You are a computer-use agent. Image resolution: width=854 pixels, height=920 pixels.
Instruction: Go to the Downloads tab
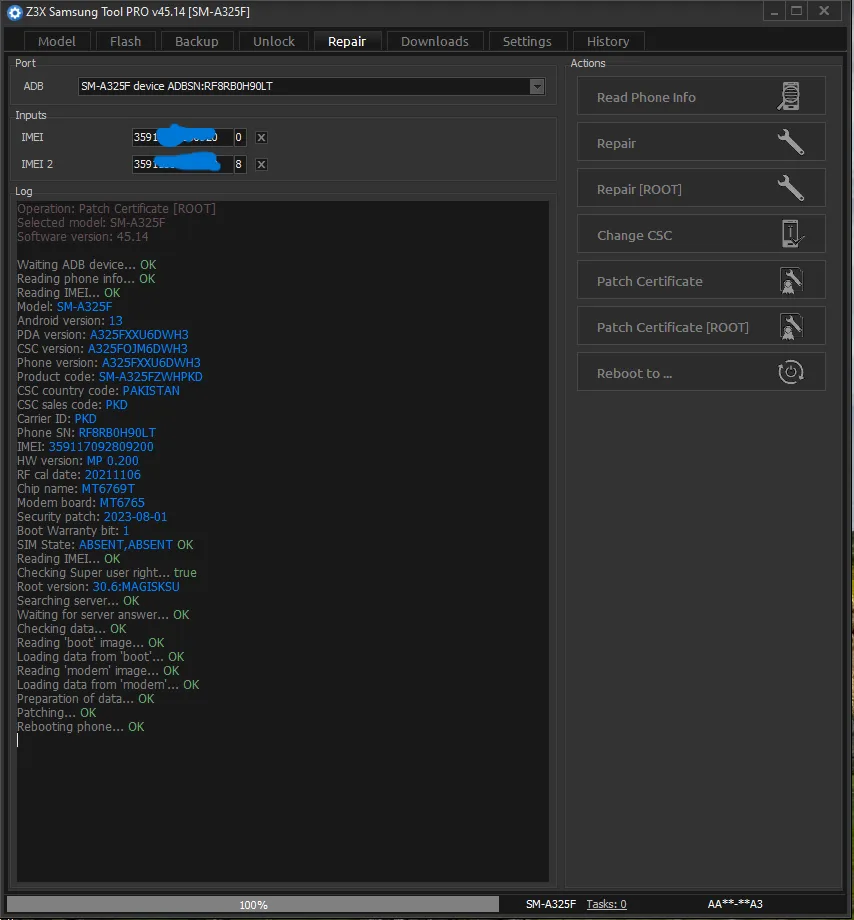point(434,41)
